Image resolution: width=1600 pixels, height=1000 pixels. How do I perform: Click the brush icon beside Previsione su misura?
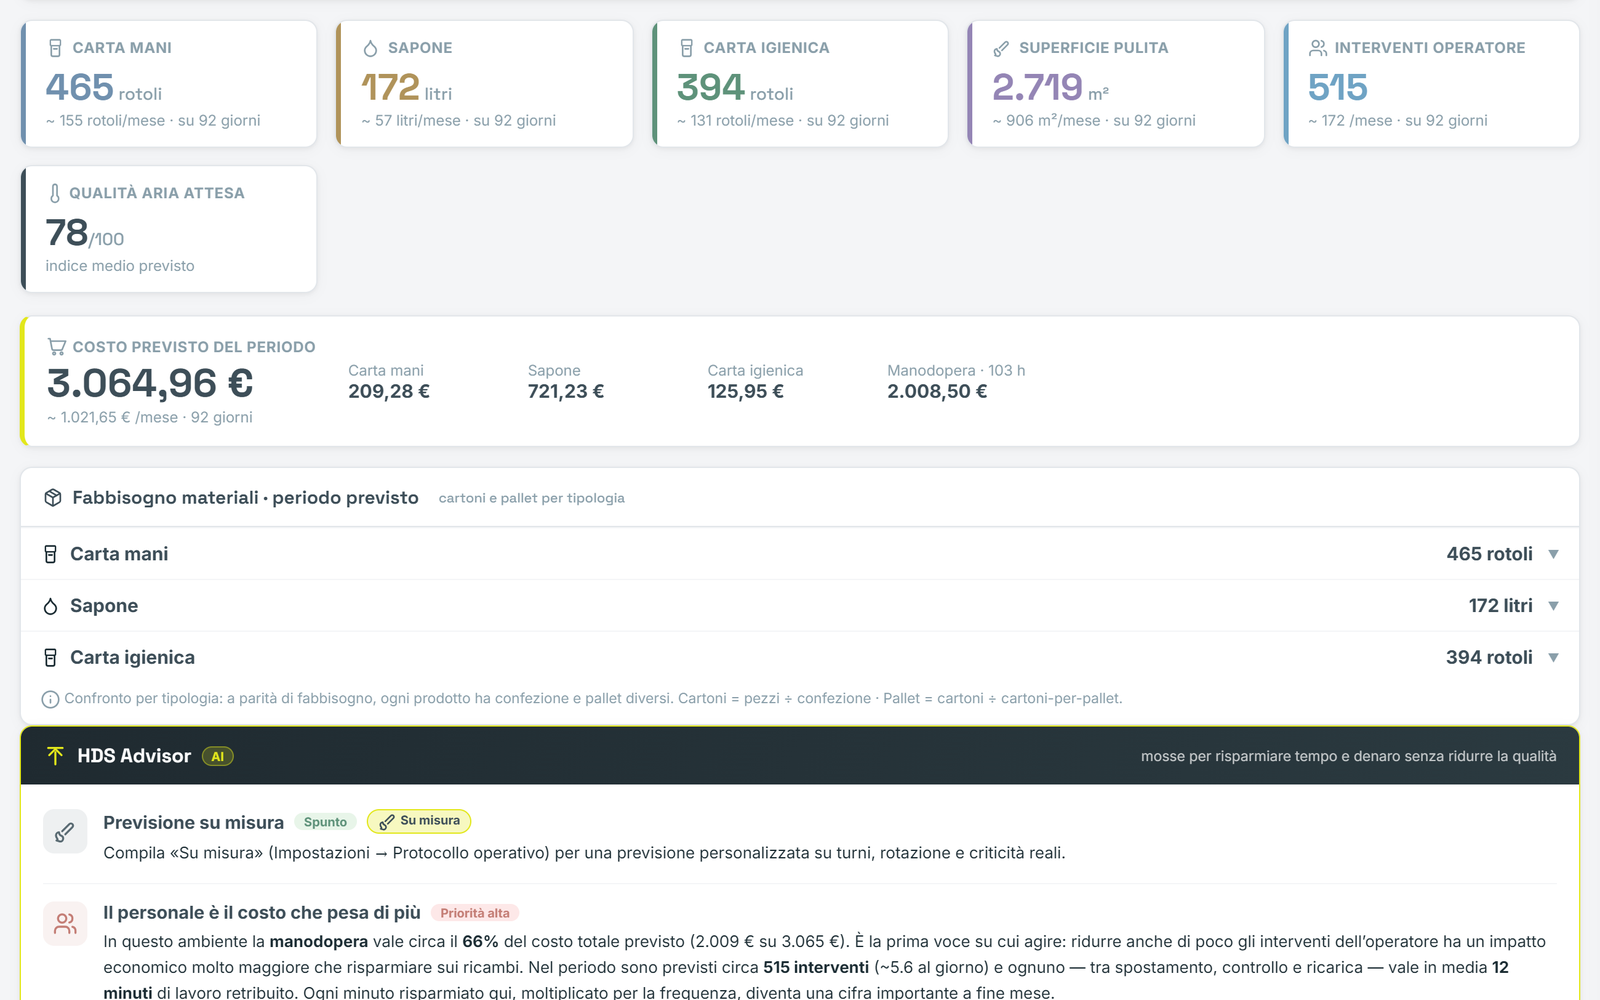click(65, 832)
